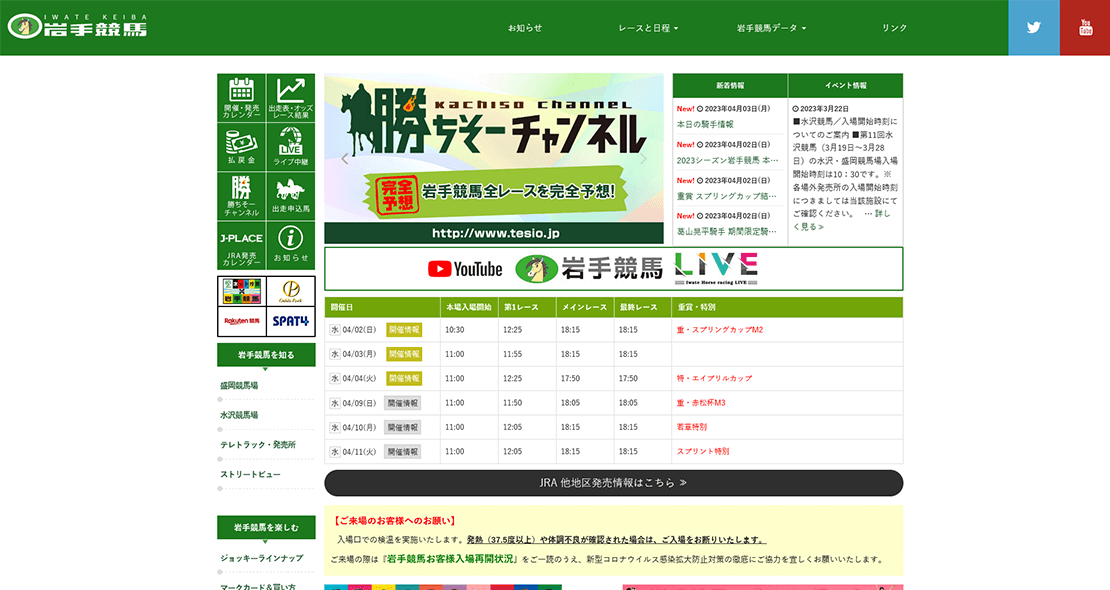This screenshot has width=1110, height=590.
Task: Click the 開催情報 button for 04/10(月)
Action: coord(403,428)
